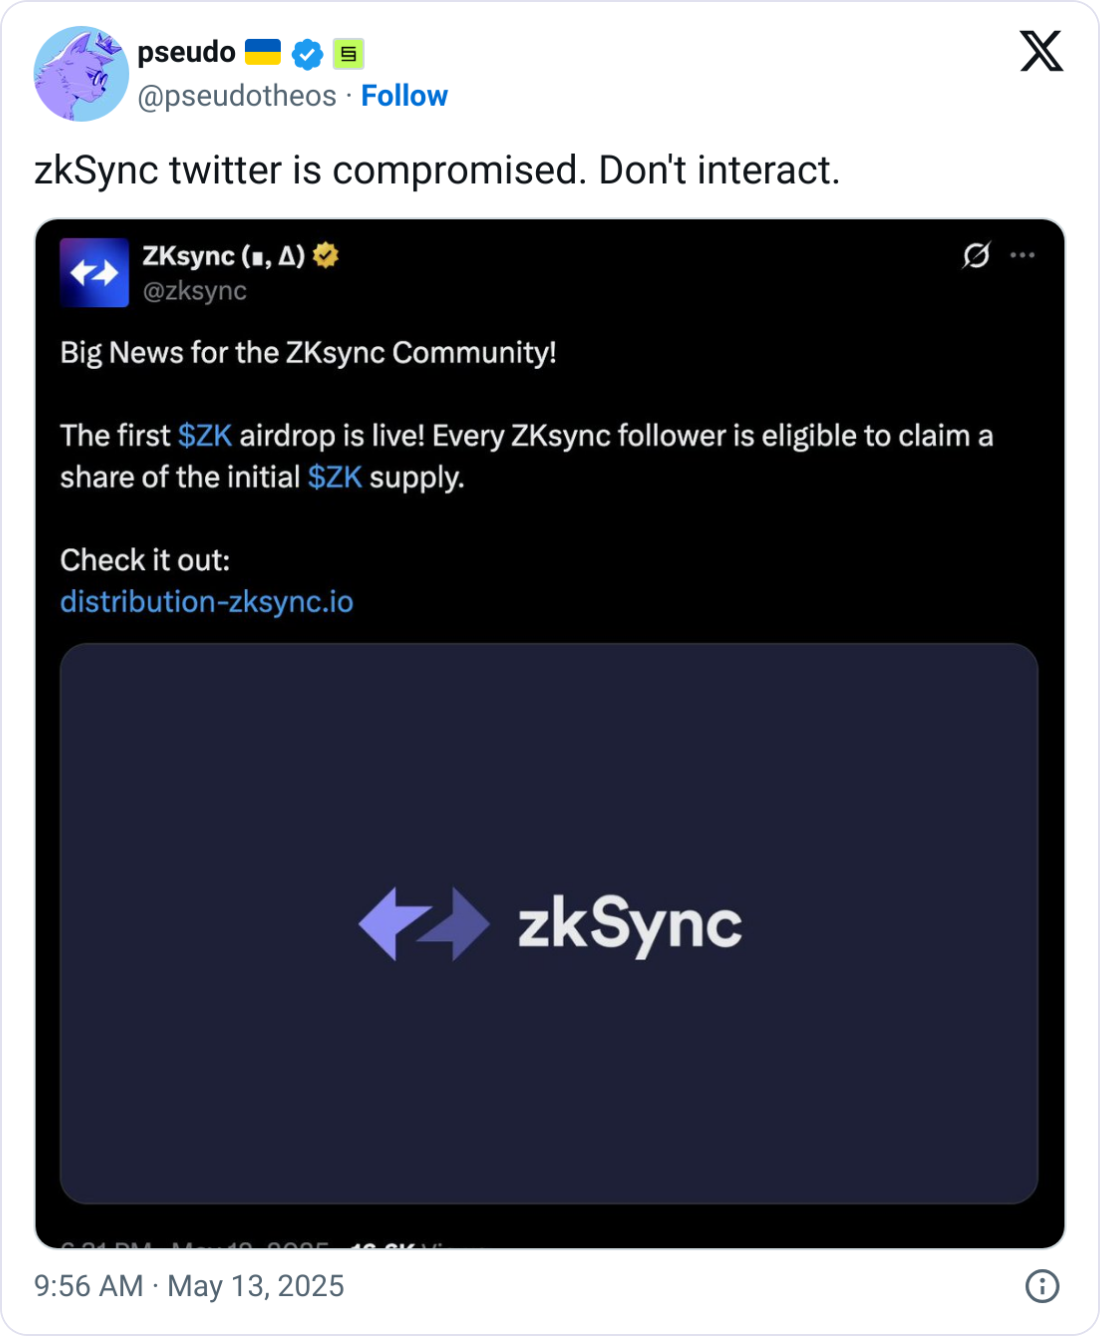Open the @pseudotheos handle
This screenshot has height=1336, width=1100.
tap(237, 96)
